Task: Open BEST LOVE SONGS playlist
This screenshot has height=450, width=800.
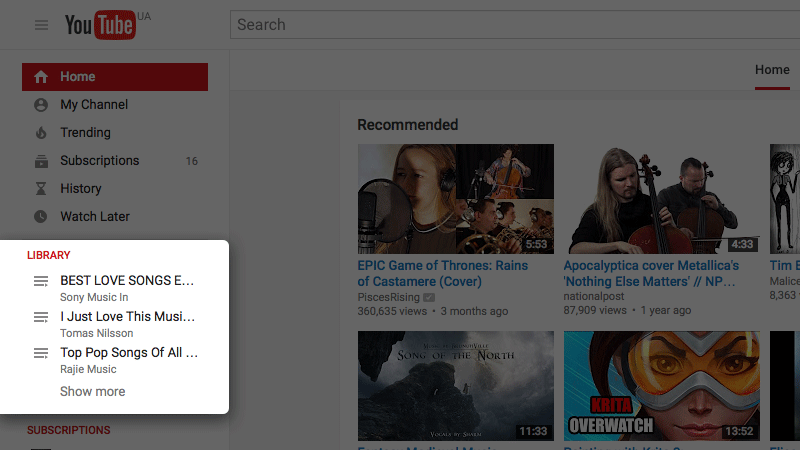Action: 127,281
